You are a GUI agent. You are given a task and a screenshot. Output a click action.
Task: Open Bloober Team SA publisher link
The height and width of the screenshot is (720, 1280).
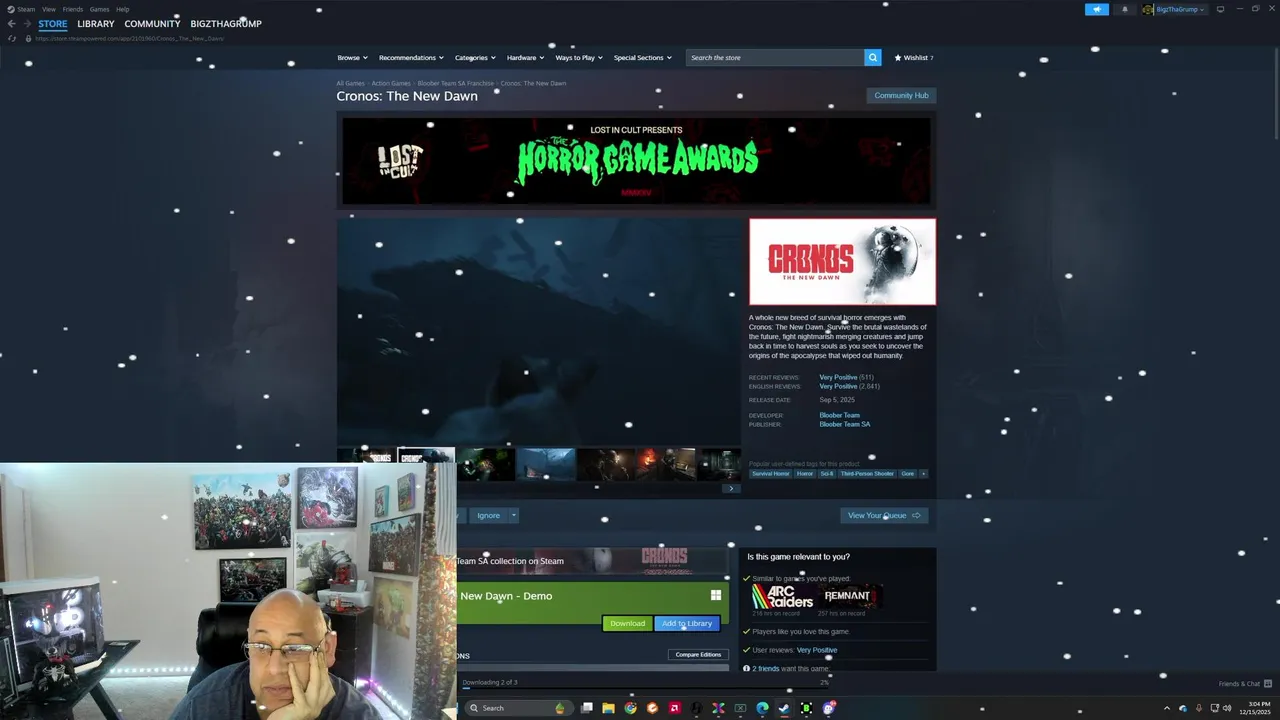[844, 424]
